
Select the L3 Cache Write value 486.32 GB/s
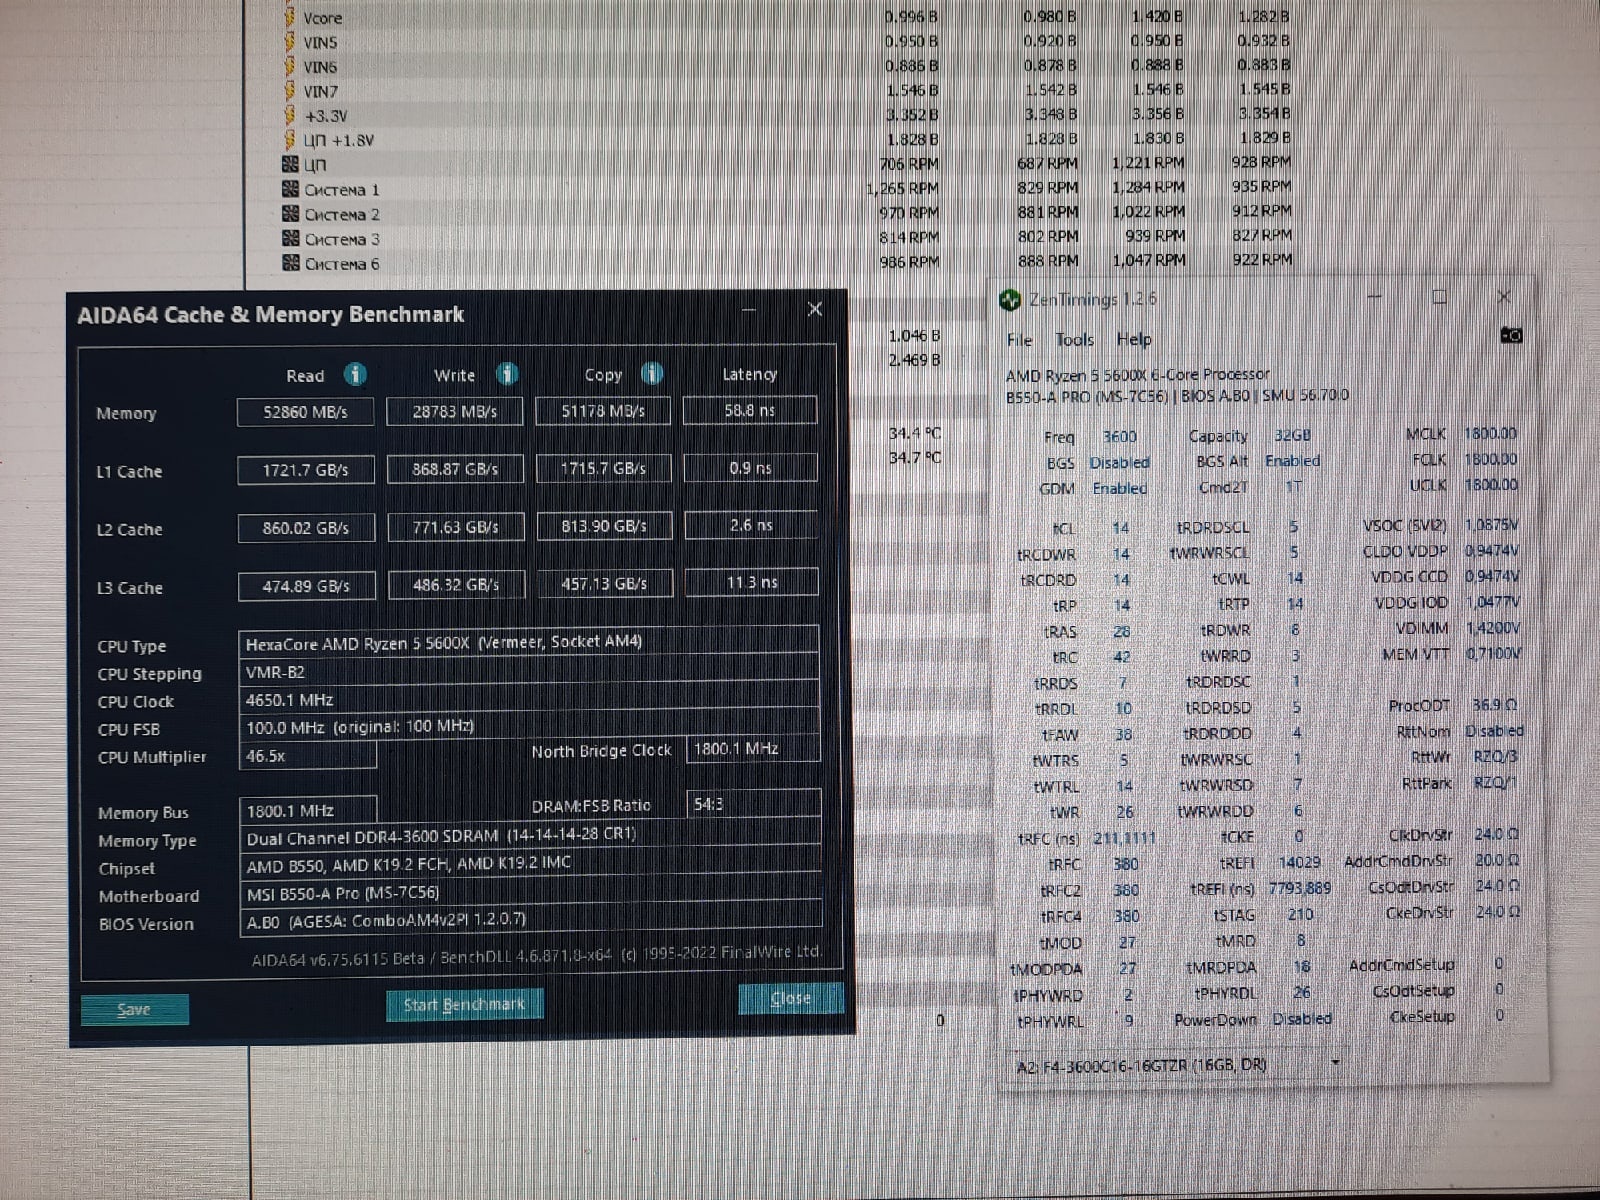[x=456, y=585]
